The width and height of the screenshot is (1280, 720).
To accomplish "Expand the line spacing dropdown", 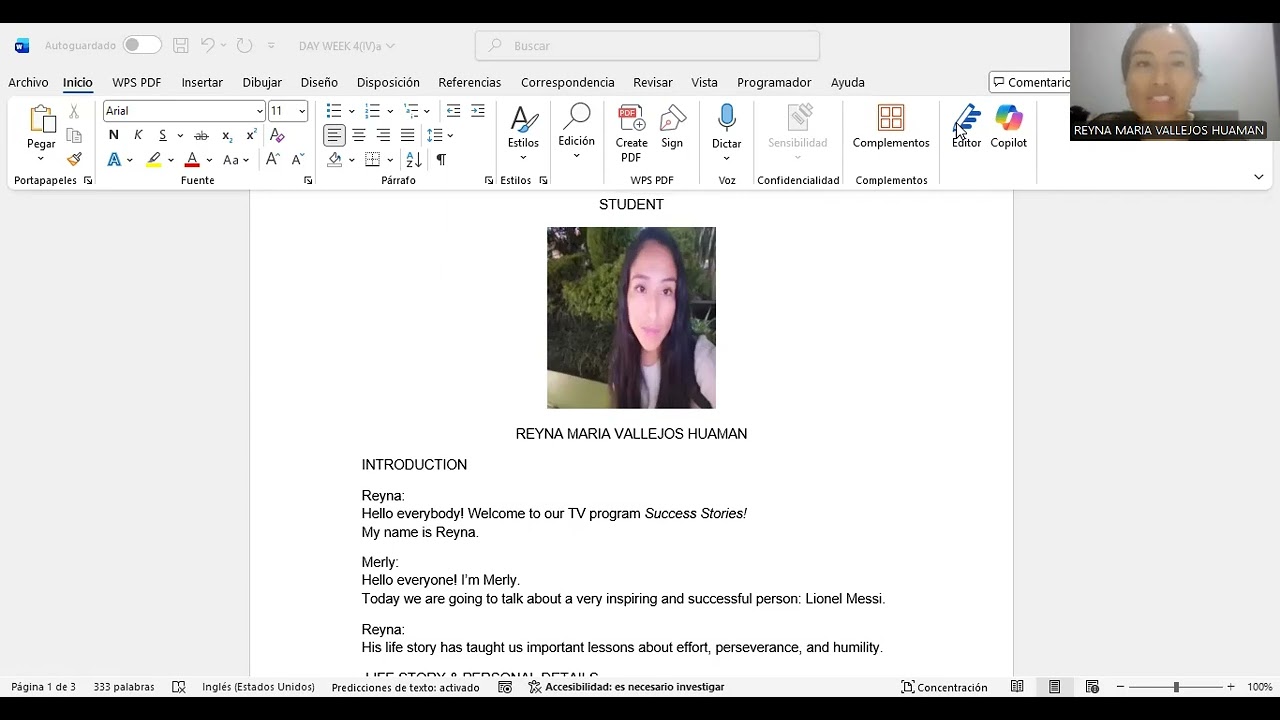I will (x=450, y=135).
